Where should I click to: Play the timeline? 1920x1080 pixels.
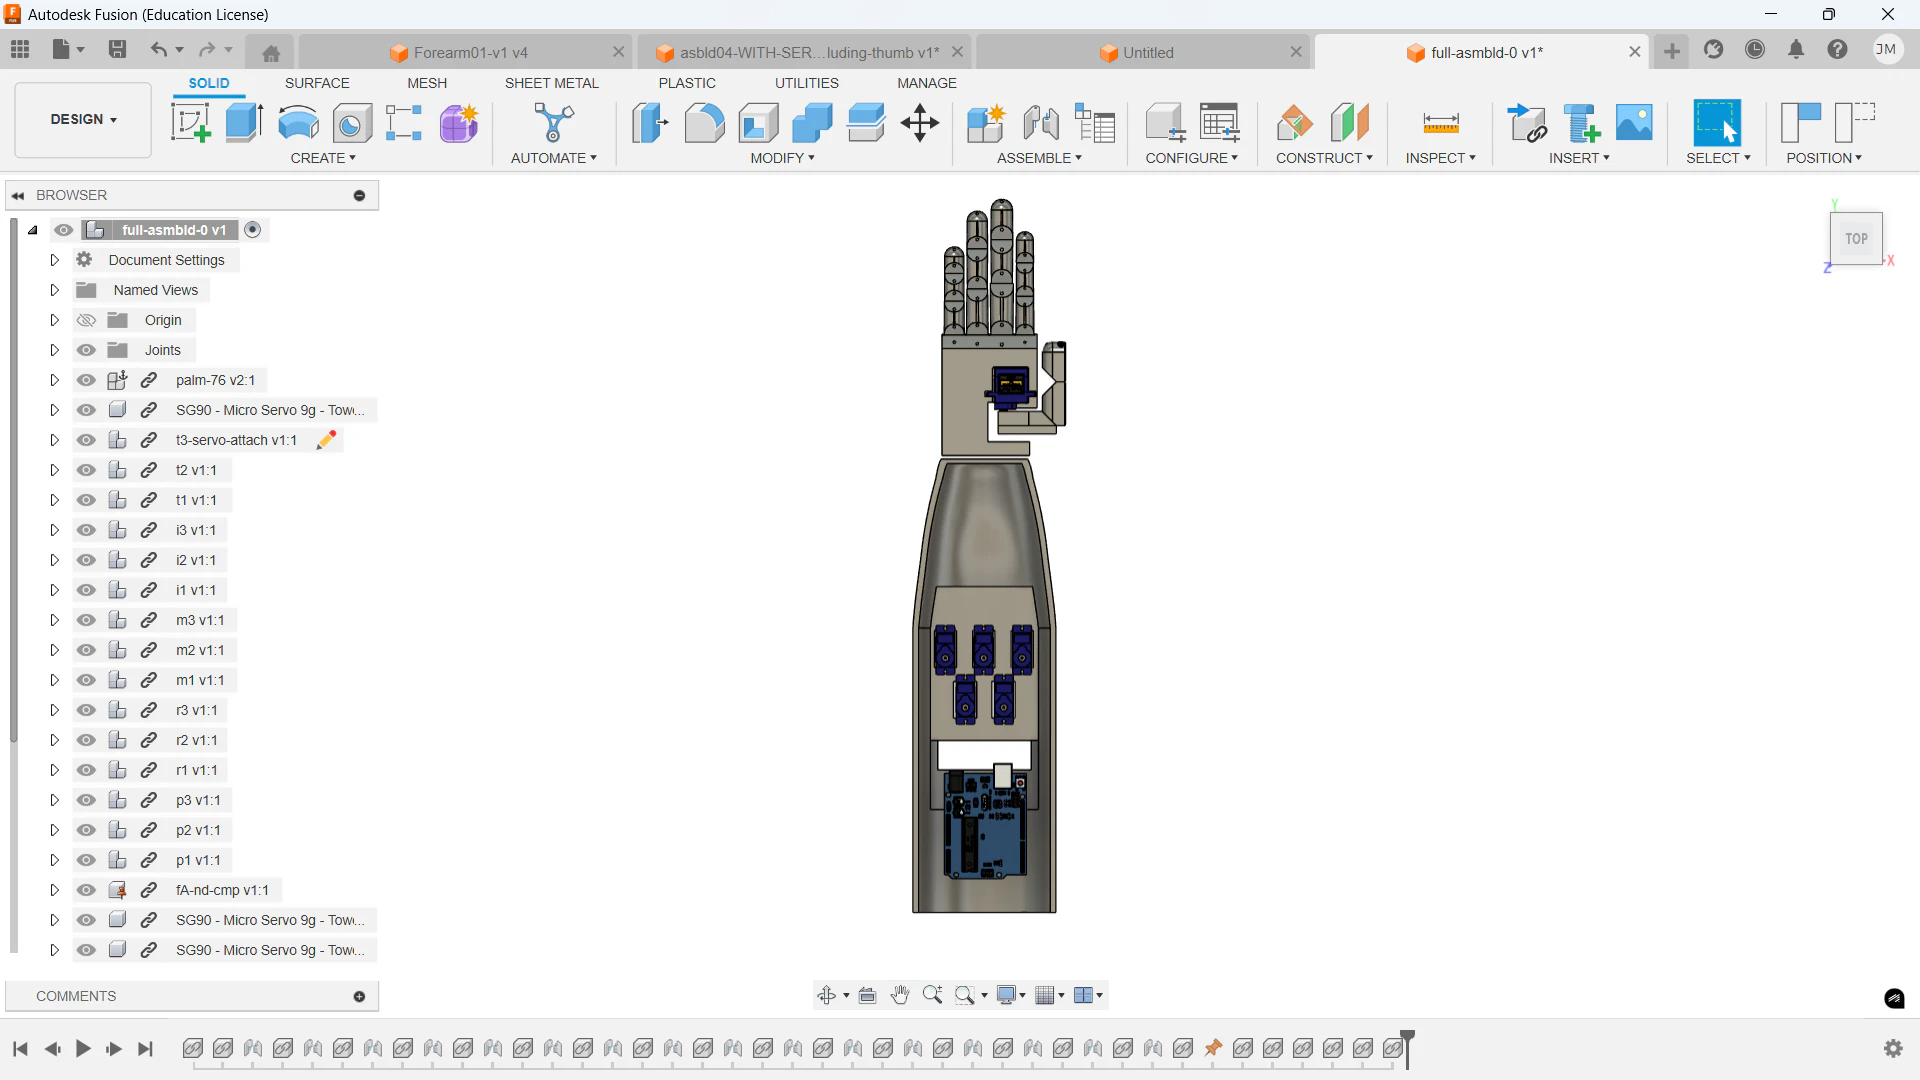click(83, 1049)
